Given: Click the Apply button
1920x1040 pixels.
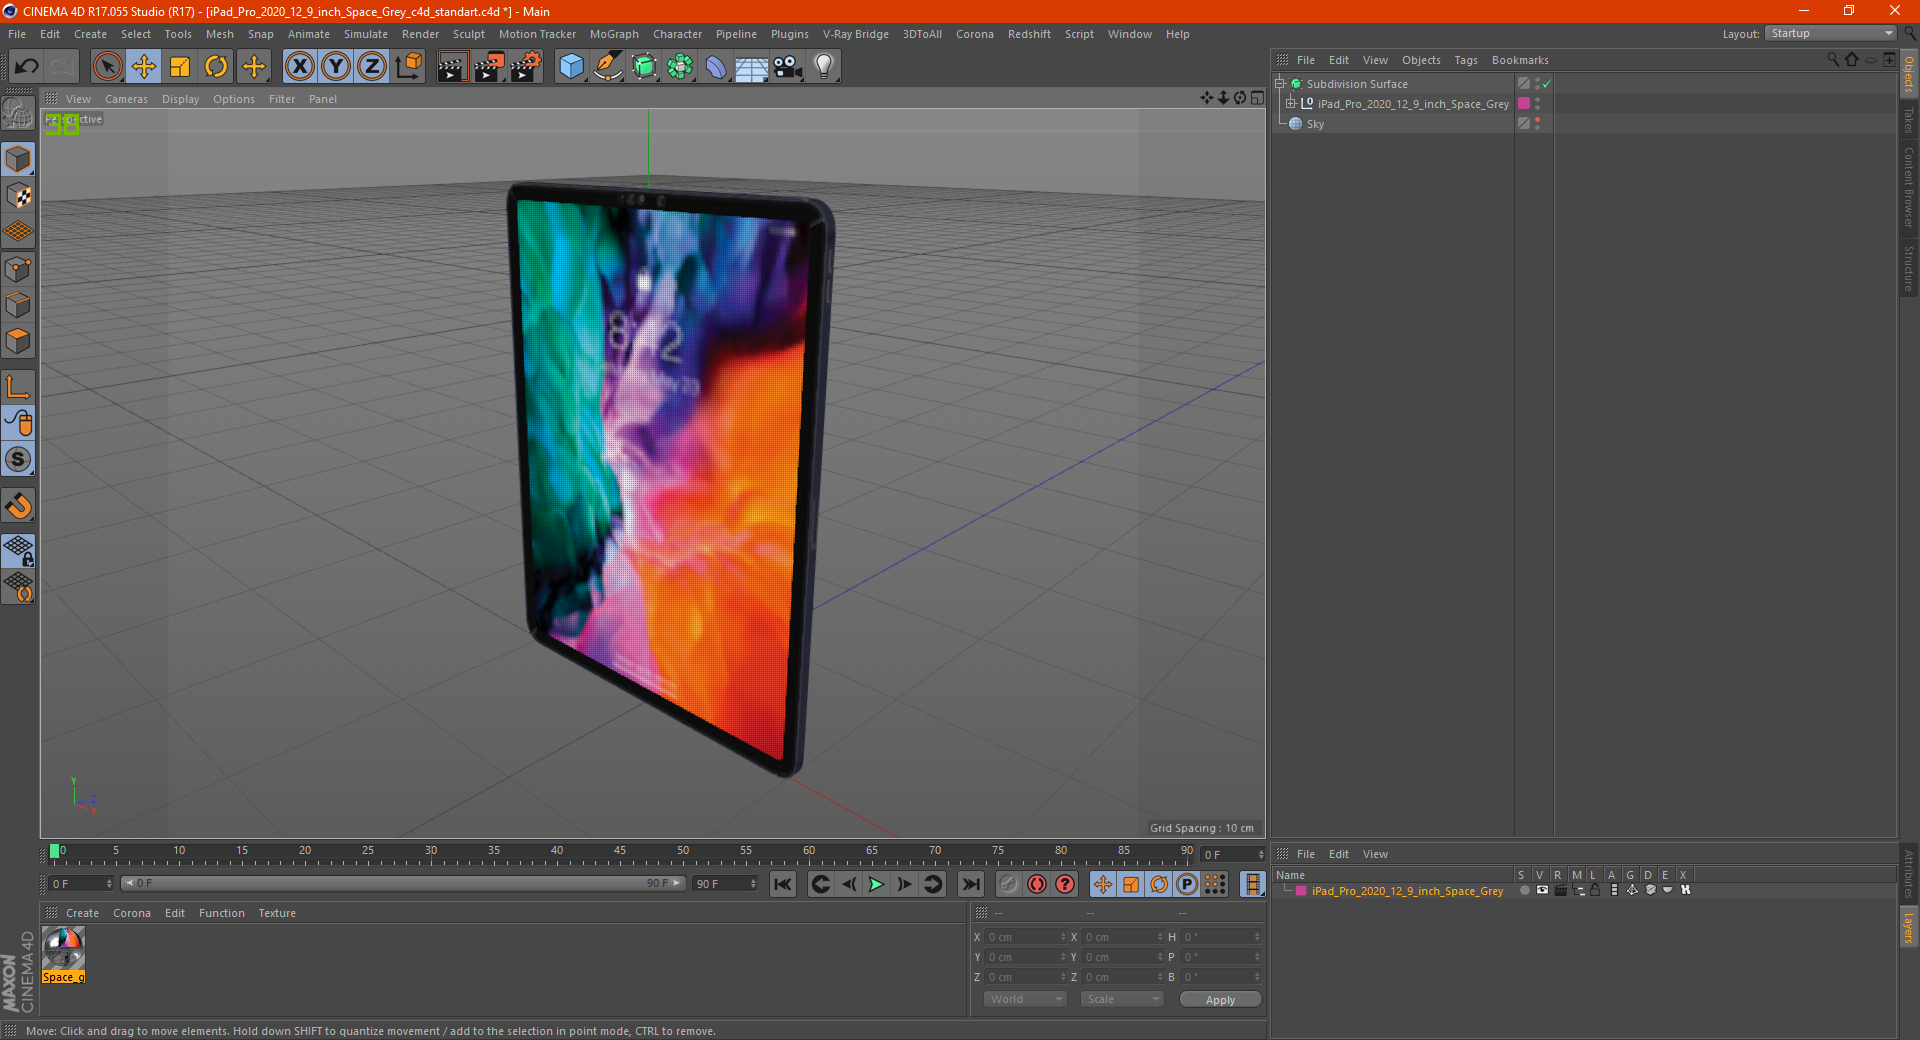Looking at the screenshot, I should point(1220,1000).
